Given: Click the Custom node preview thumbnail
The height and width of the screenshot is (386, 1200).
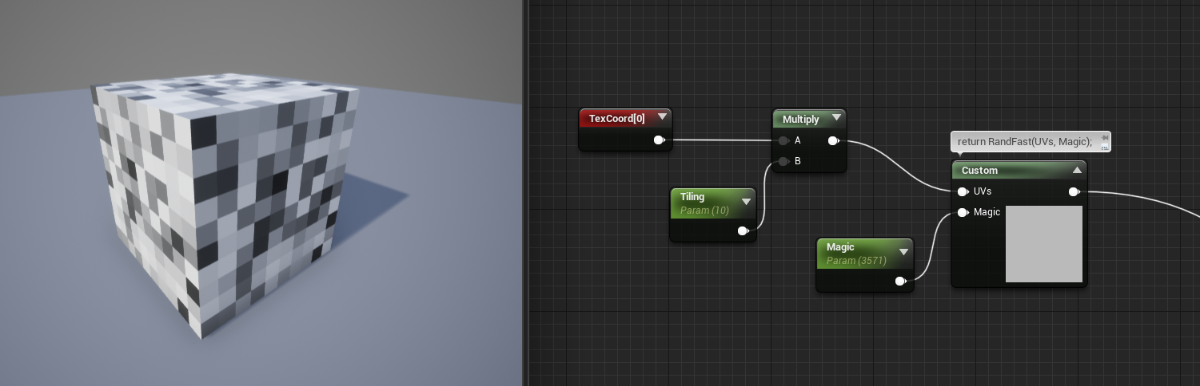Looking at the screenshot, I should coord(1044,244).
